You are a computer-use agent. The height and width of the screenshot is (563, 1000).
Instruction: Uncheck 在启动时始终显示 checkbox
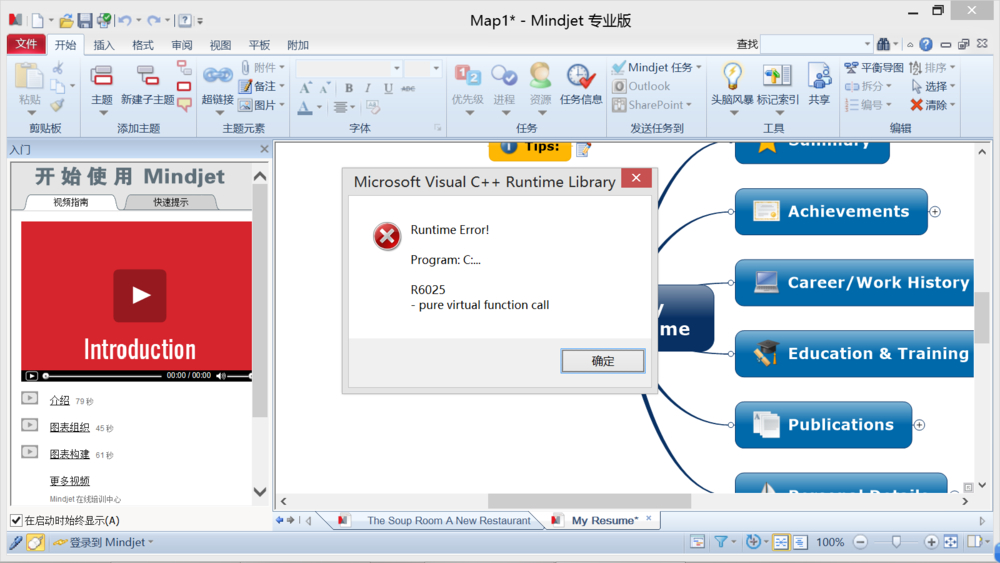pos(17,520)
